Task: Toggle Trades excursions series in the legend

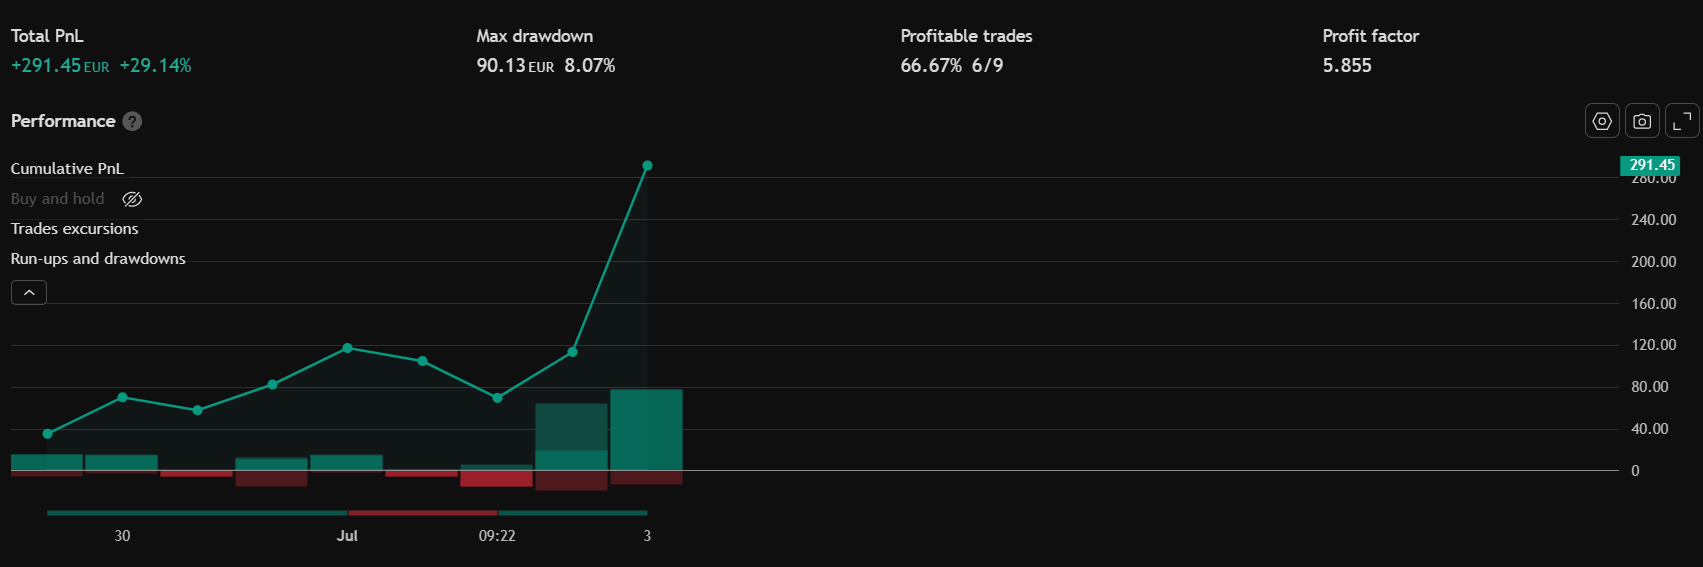Action: point(74,229)
